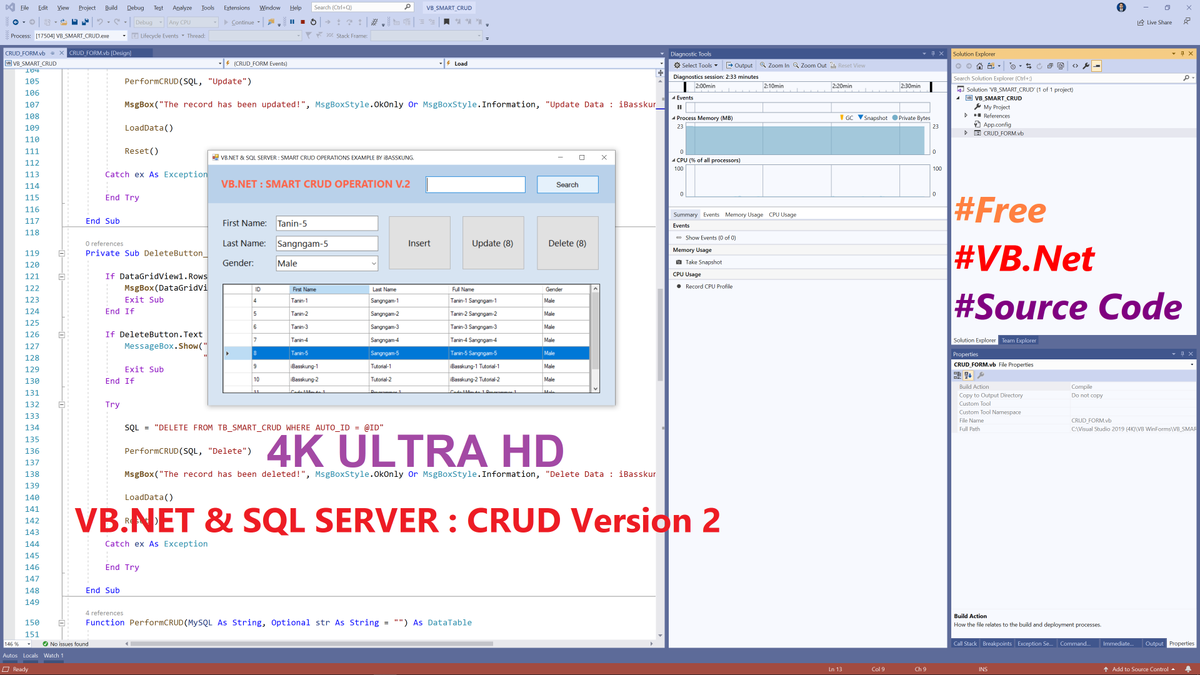Image resolution: width=1200 pixels, height=675 pixels.
Task: Click Zoom In in Diagnostic Tools
Action: coord(773,65)
